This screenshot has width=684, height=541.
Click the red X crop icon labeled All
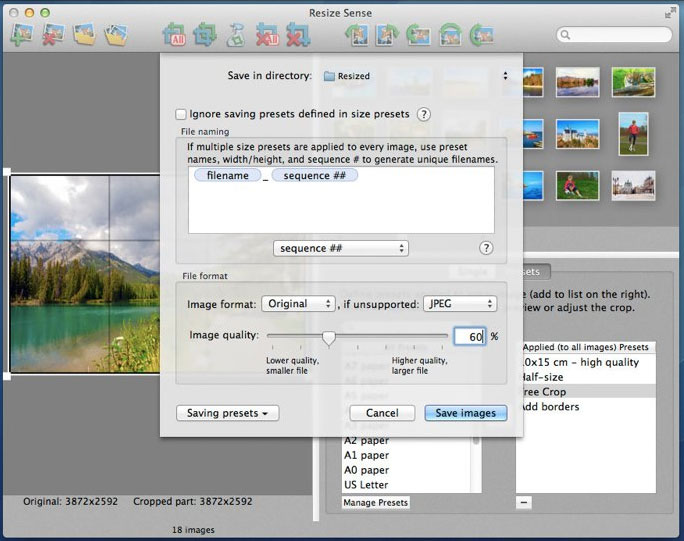267,35
